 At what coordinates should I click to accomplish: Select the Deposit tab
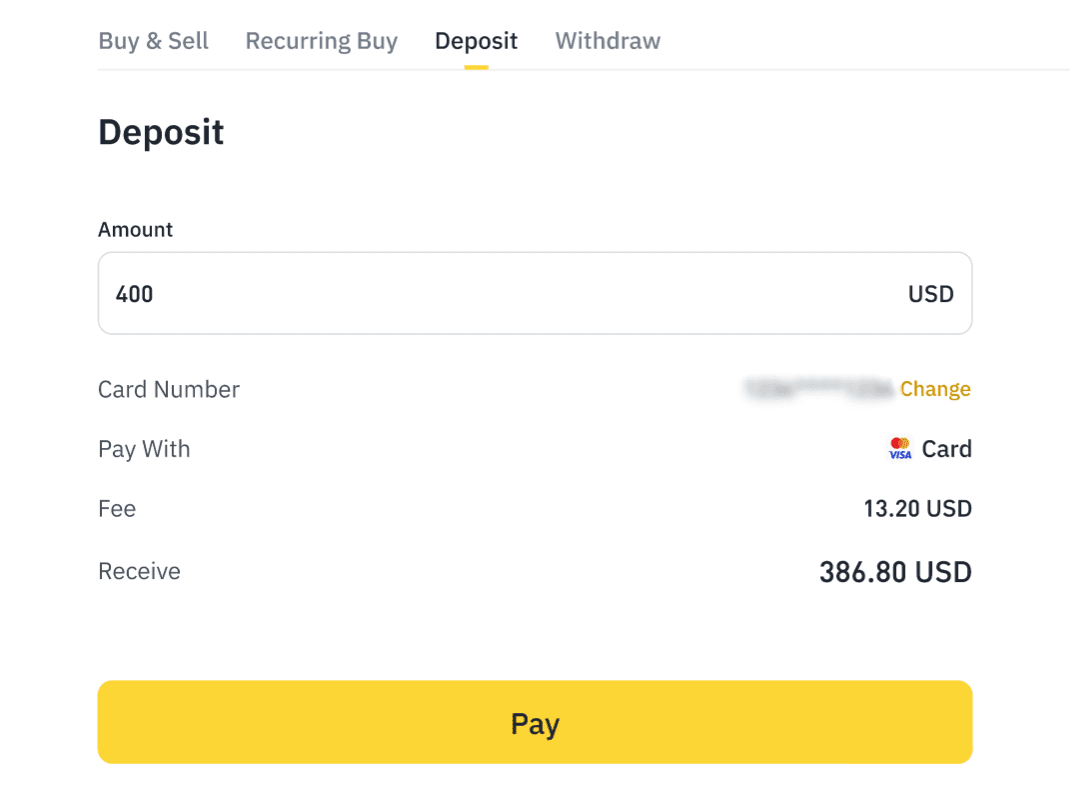476,41
